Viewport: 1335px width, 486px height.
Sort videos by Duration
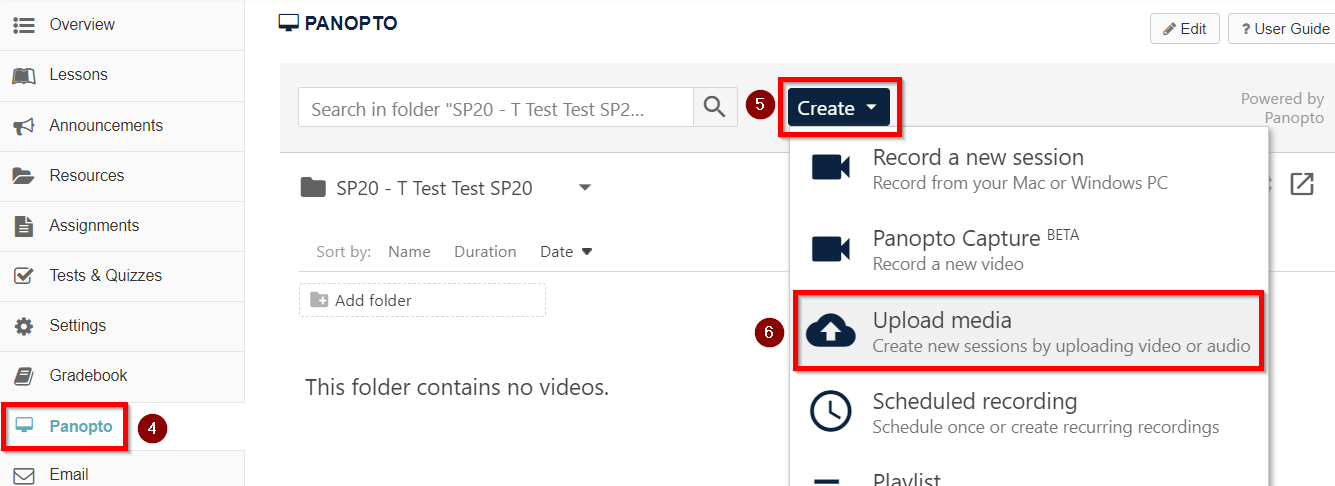pos(485,252)
